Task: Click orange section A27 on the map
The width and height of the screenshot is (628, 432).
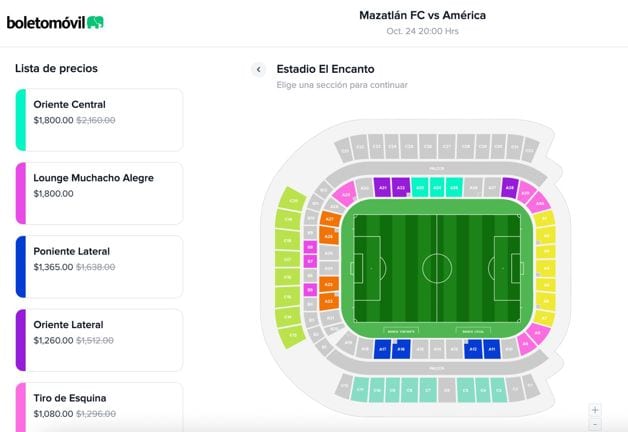Action: tap(331, 219)
